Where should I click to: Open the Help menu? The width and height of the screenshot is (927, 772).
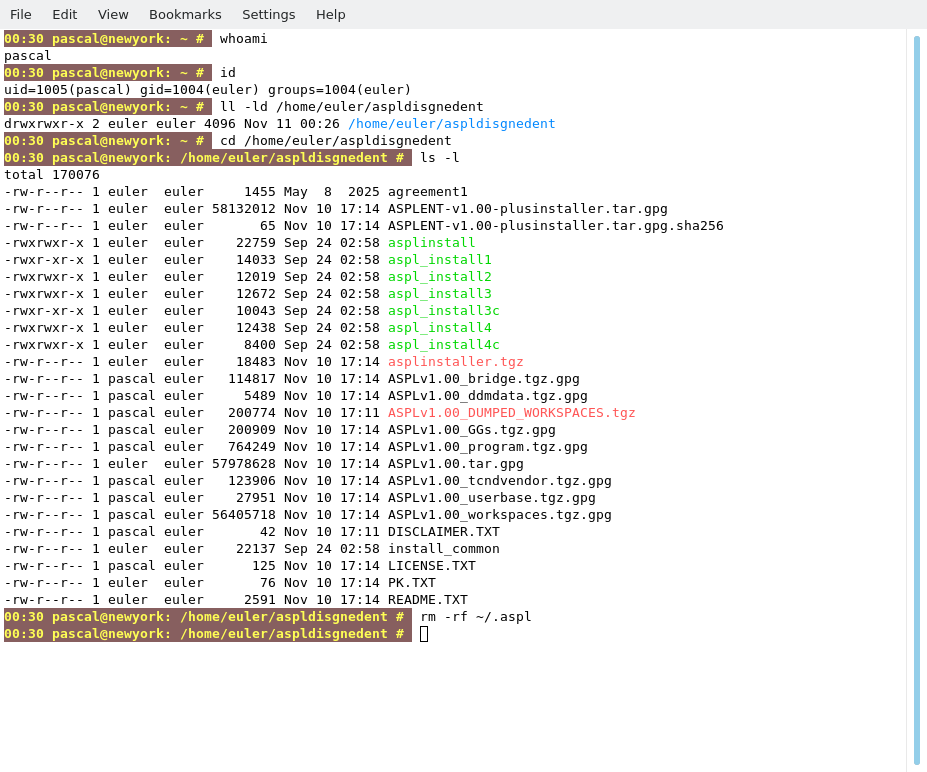click(330, 14)
